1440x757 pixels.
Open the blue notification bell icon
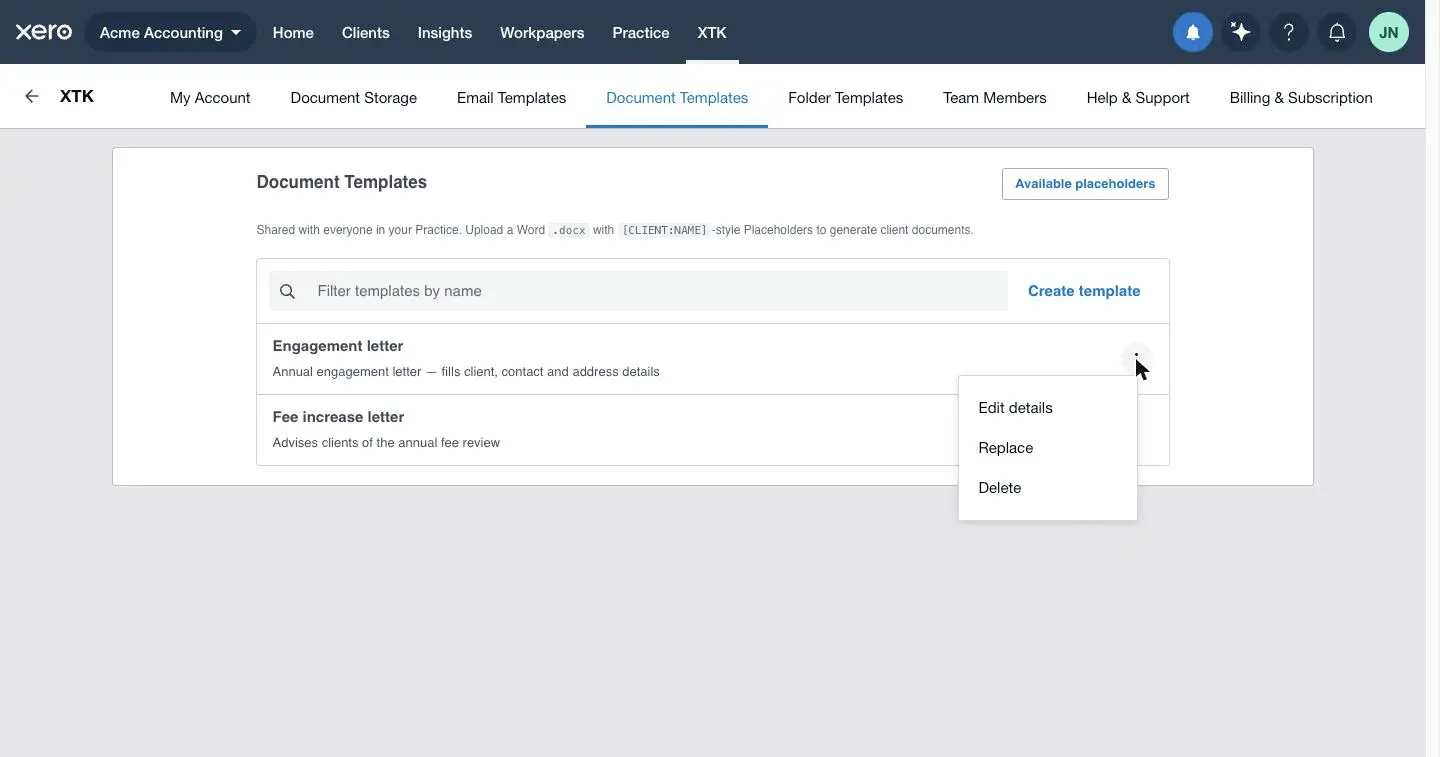pyautogui.click(x=1193, y=33)
